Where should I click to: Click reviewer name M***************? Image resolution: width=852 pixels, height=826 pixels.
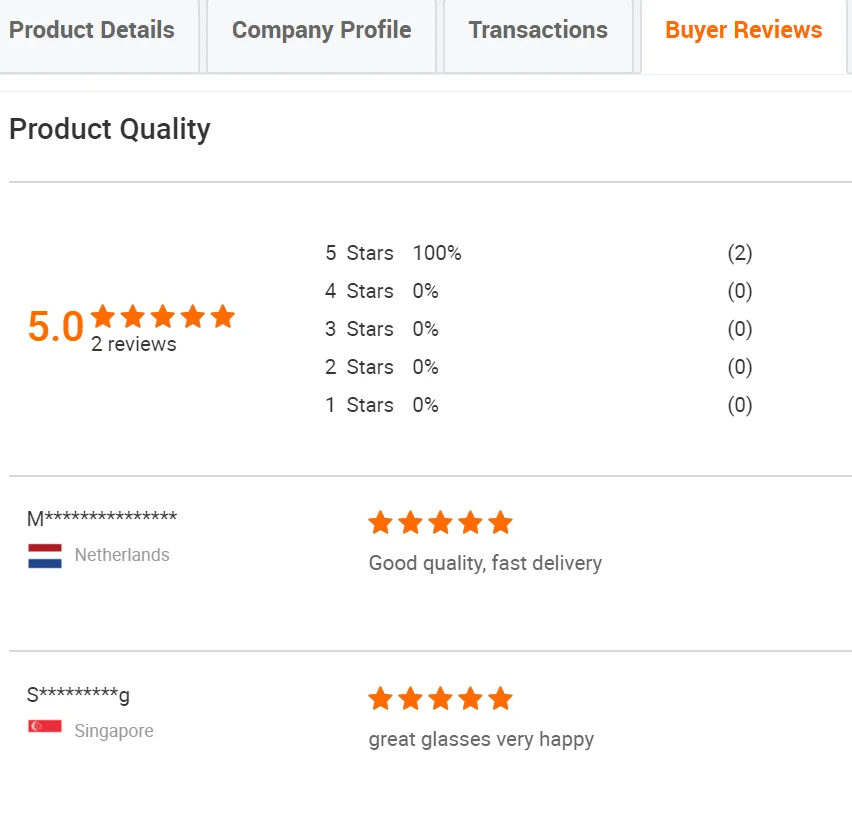(x=102, y=519)
